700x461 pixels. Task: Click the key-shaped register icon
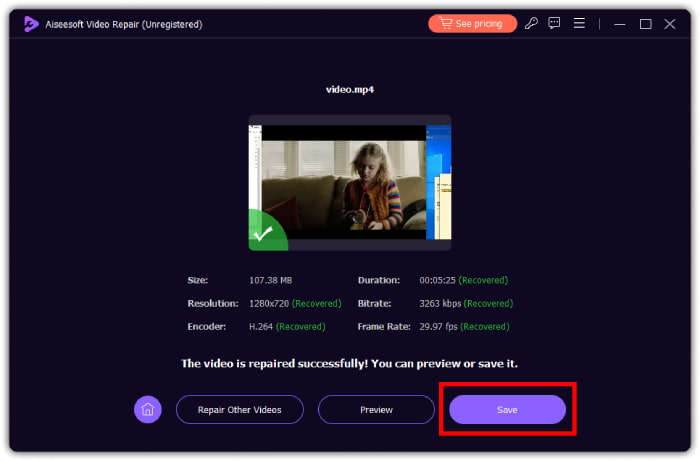click(532, 23)
